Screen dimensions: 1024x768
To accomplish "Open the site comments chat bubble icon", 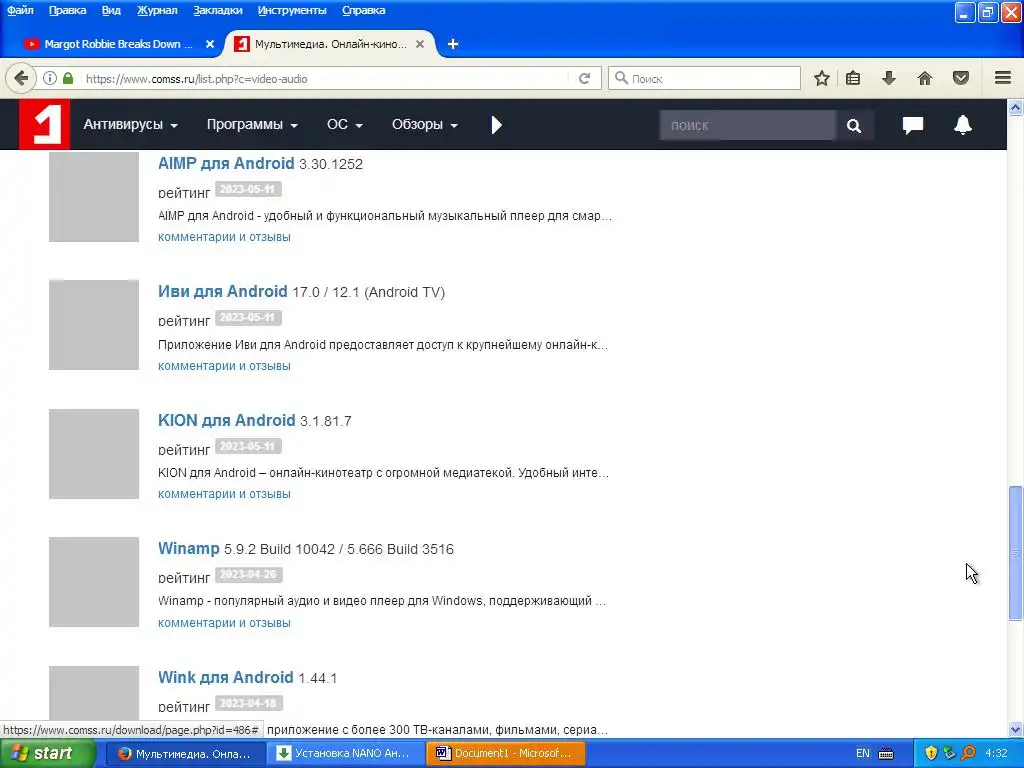I will [913, 125].
